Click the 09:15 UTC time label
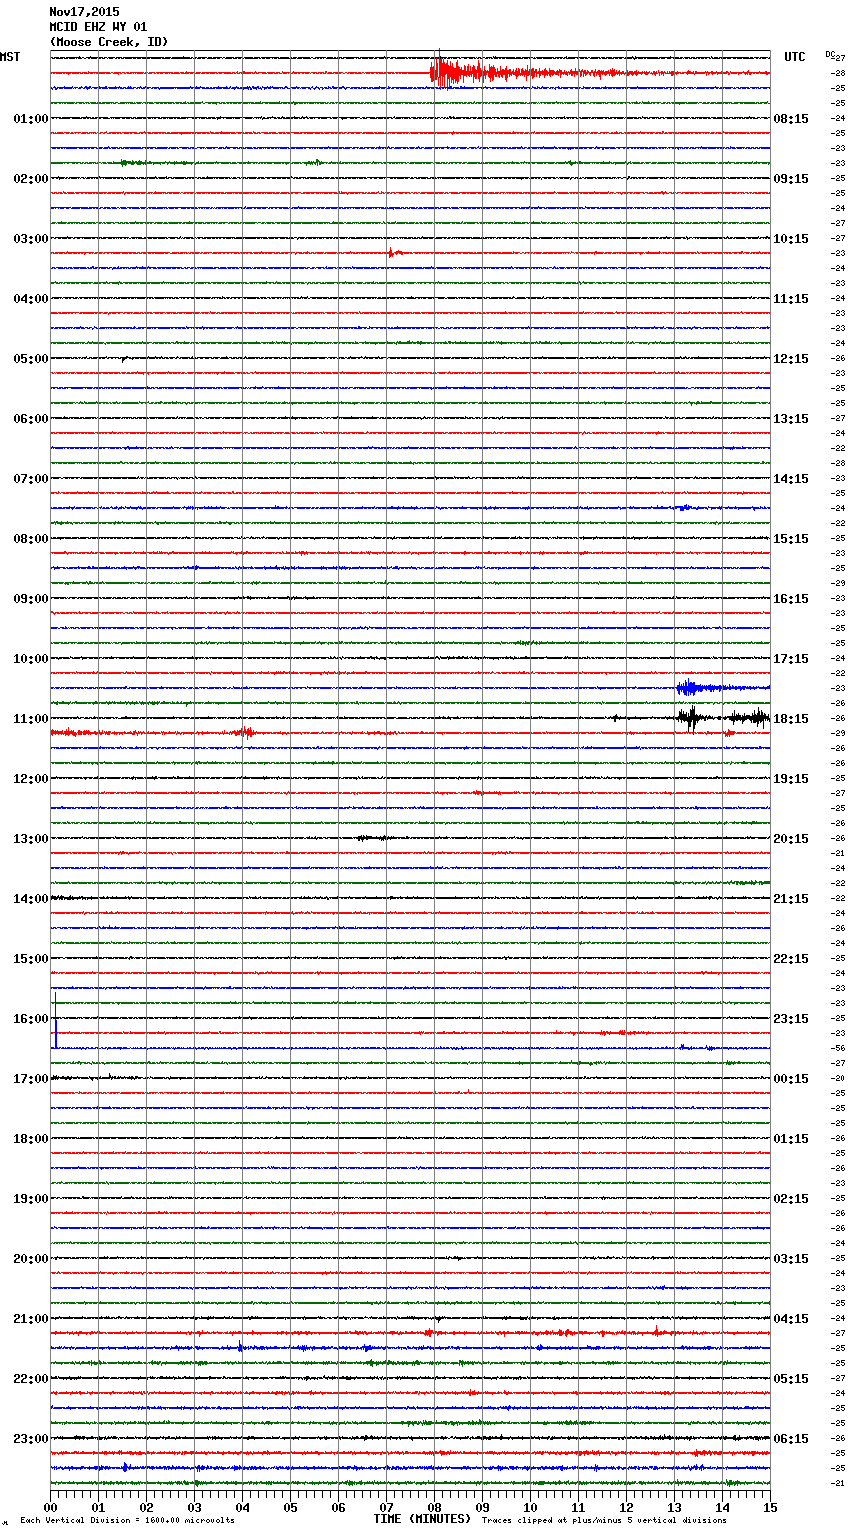This screenshot has width=850, height=1534. pyautogui.click(x=791, y=179)
